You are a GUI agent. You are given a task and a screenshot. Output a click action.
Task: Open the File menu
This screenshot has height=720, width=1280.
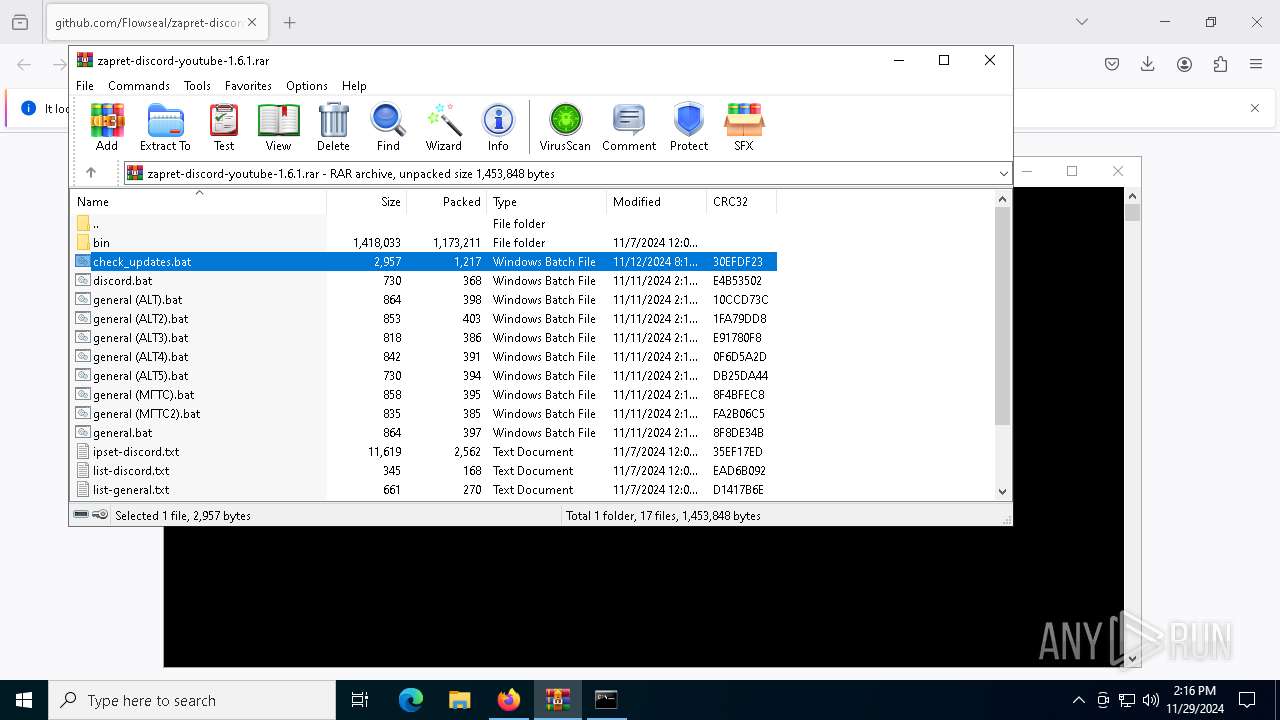(x=85, y=86)
